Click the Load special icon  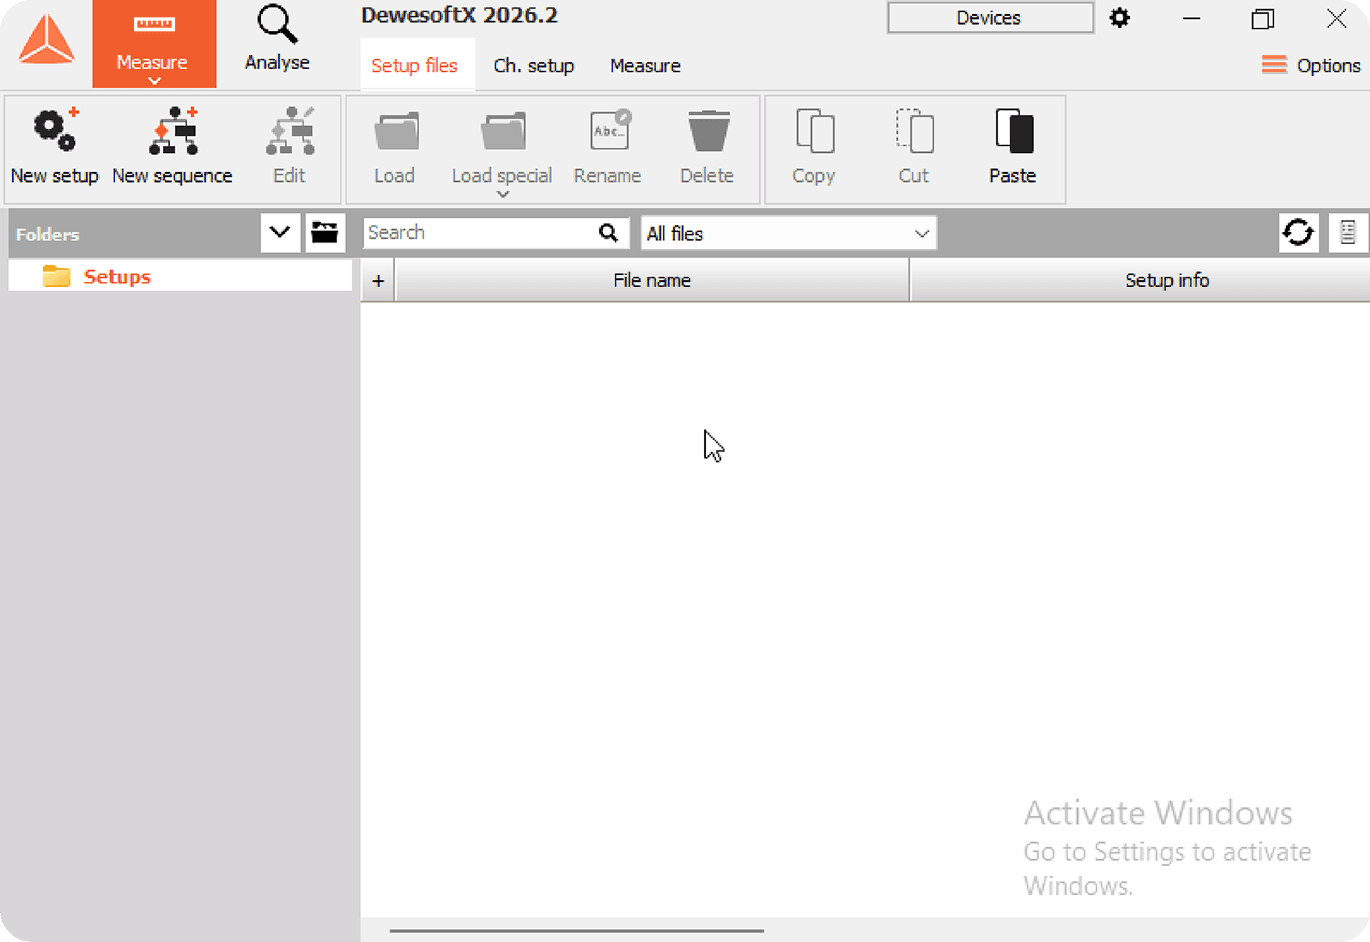pos(503,132)
